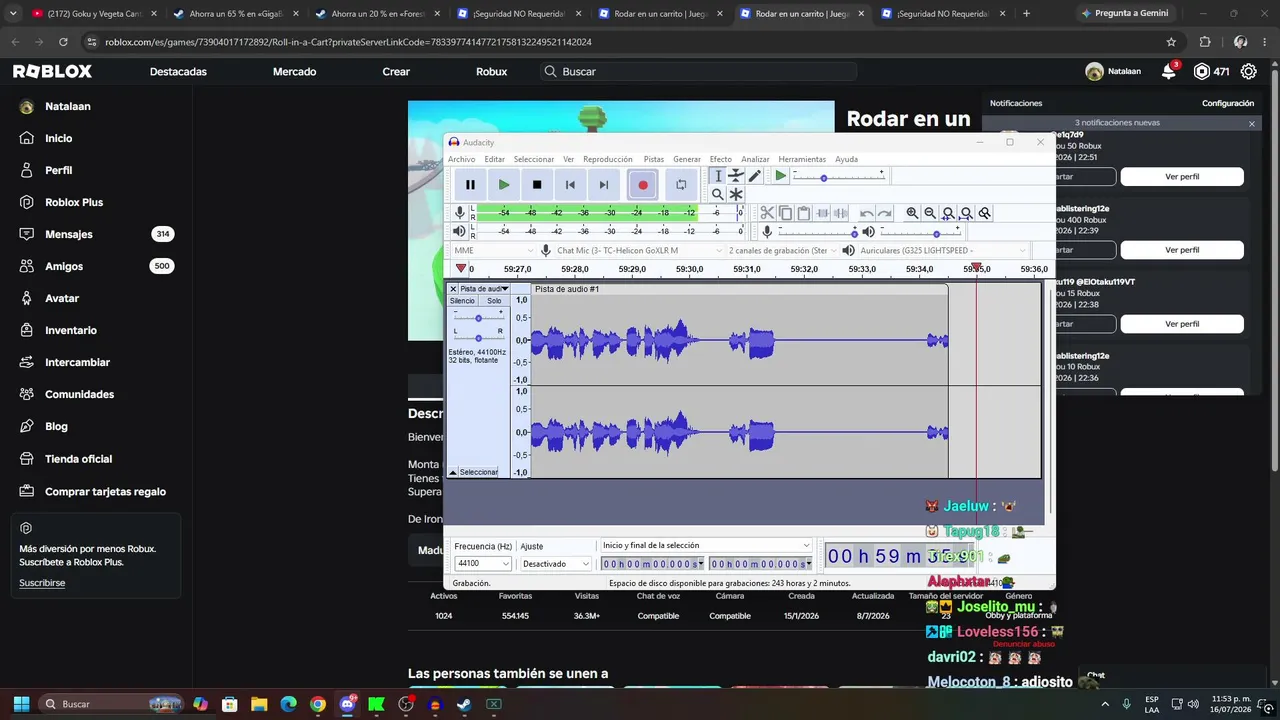The image size is (1280, 720).
Task: Open the Auriculares playback device dropdown
Action: [x=942, y=250]
